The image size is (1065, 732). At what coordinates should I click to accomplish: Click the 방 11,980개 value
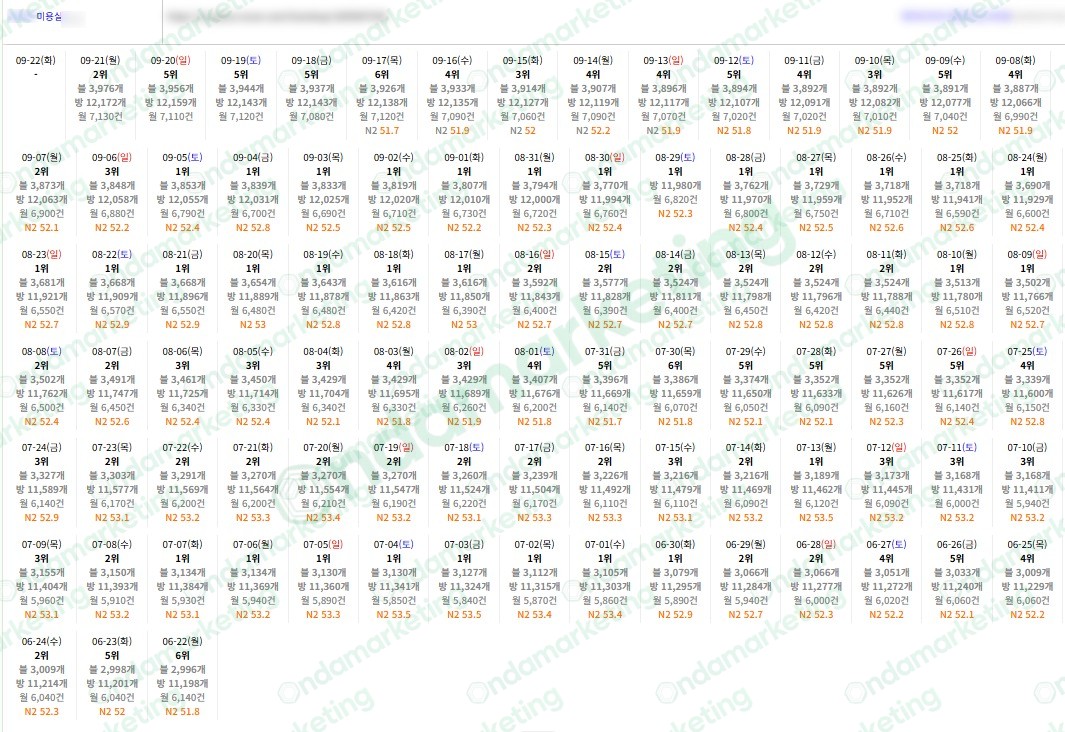pos(675,185)
